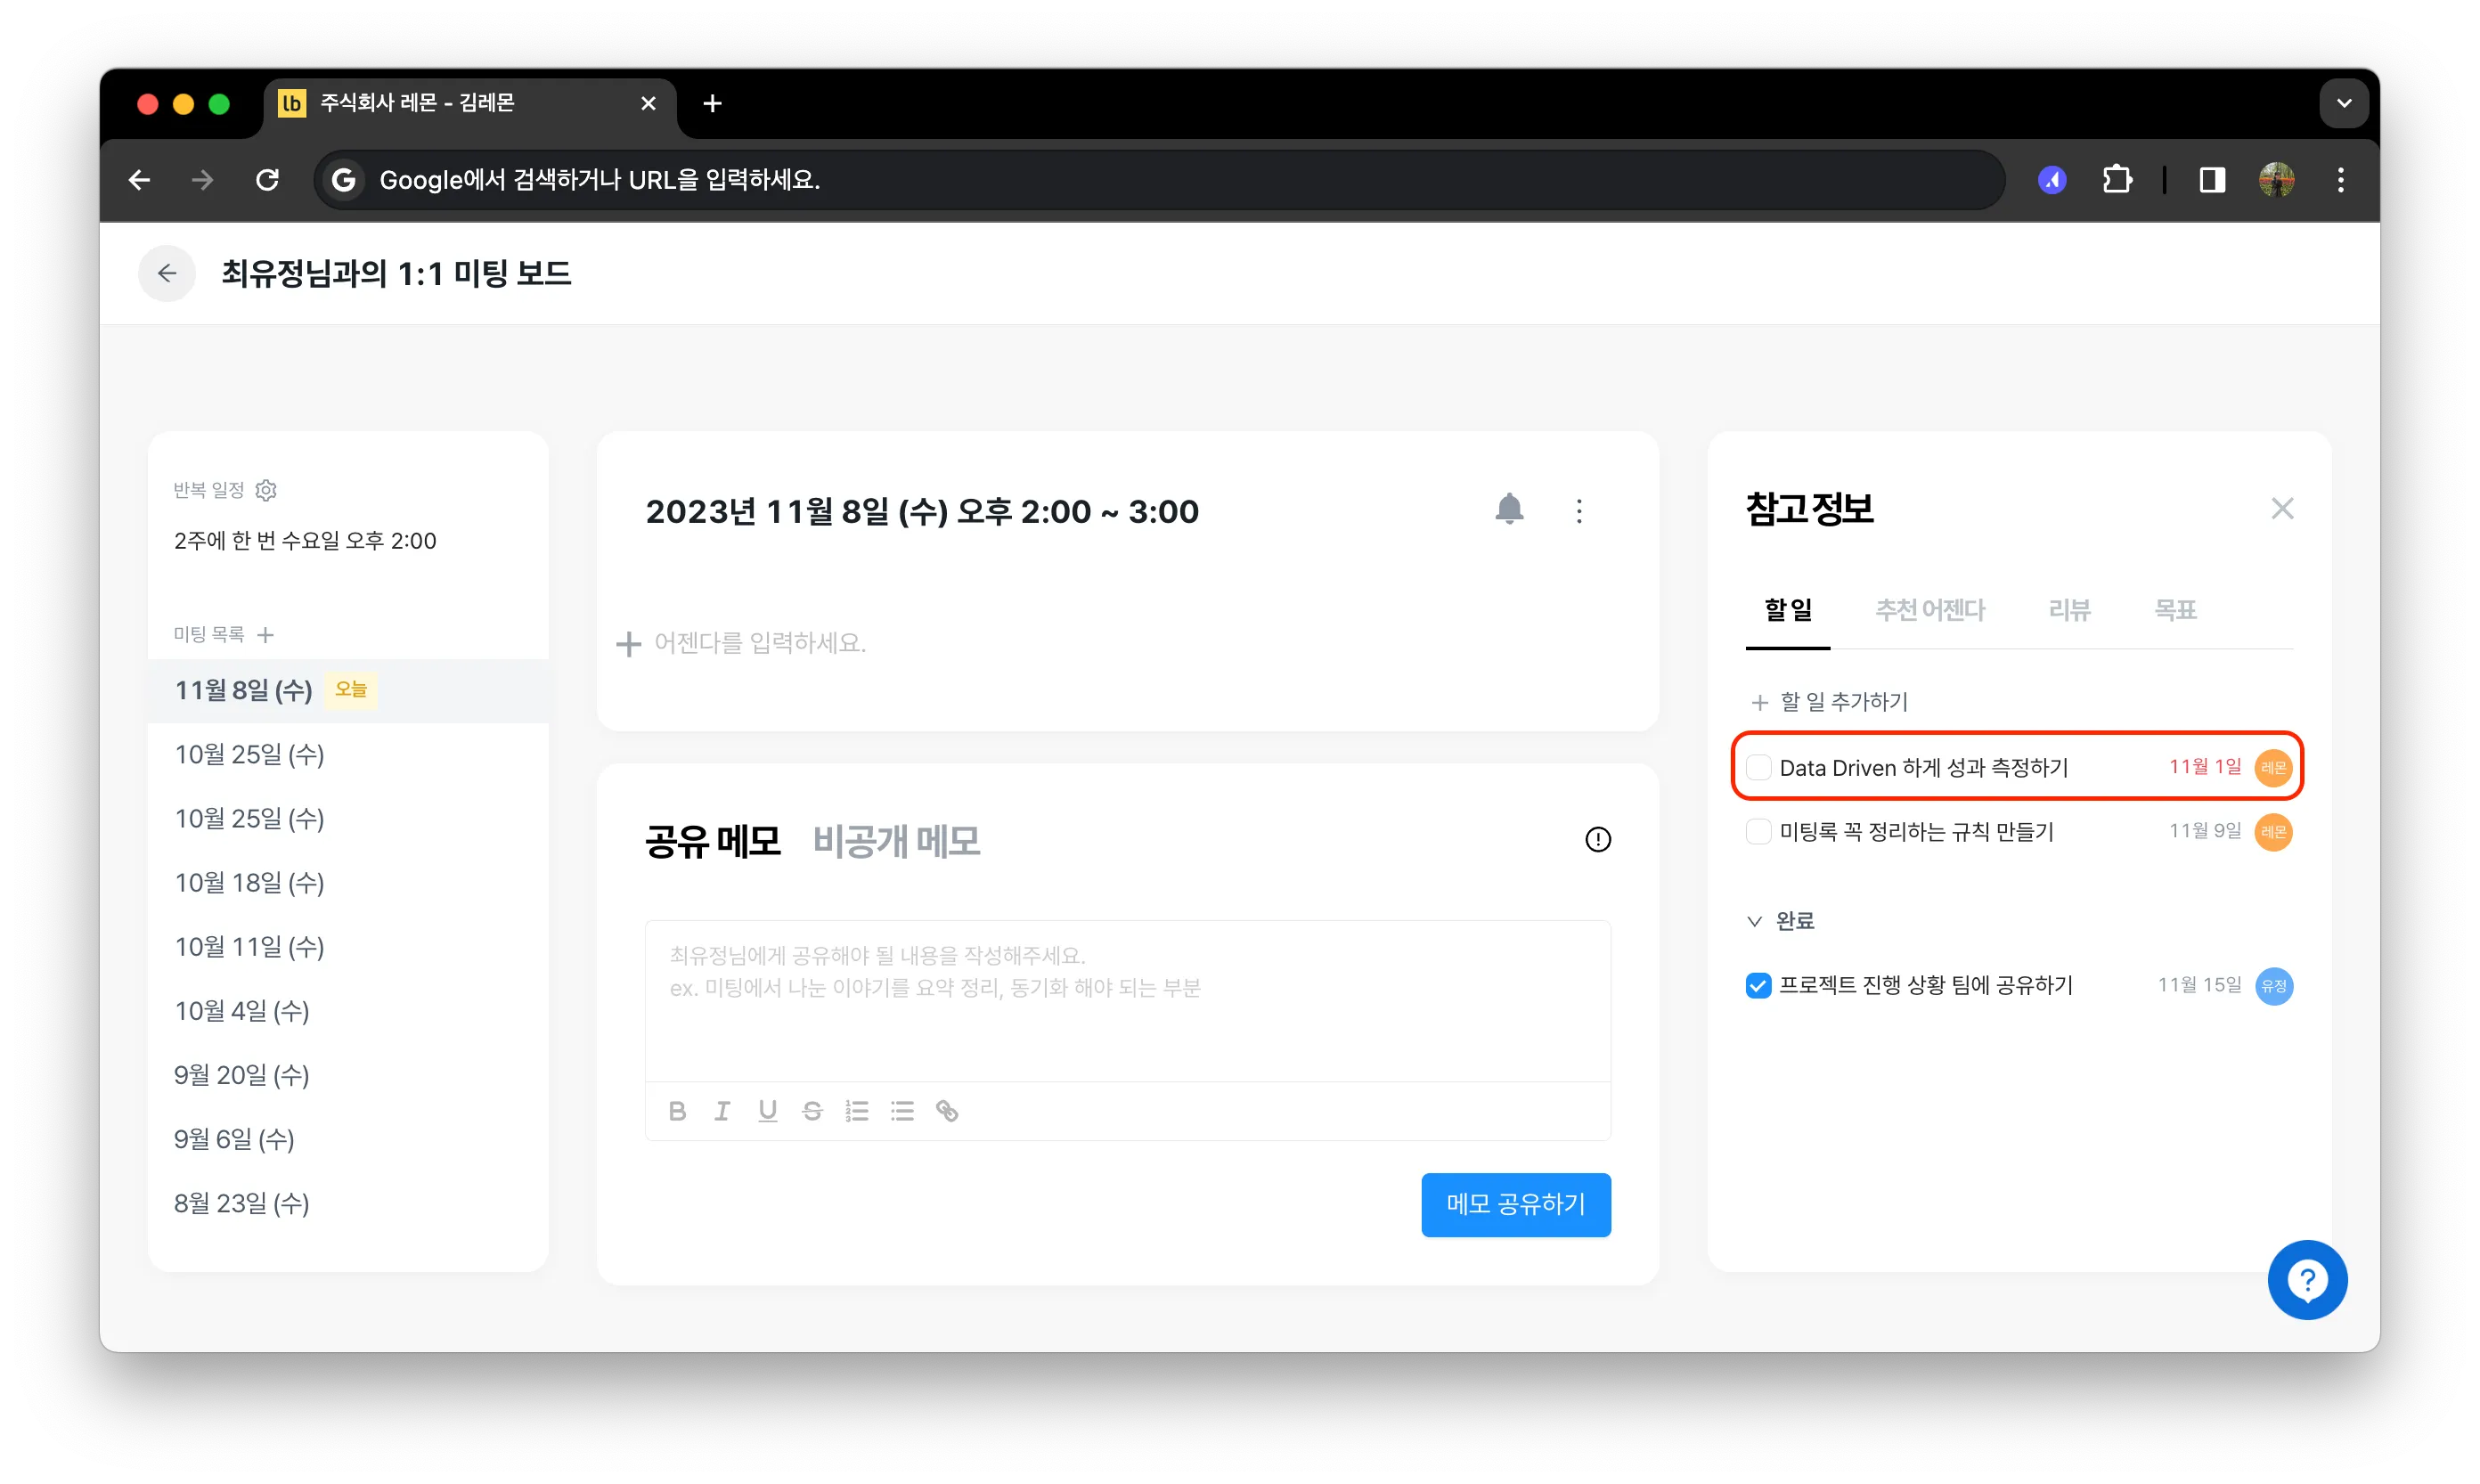Apply italic formatting in memo editor
The height and width of the screenshot is (1484, 2480).
[x=722, y=1110]
